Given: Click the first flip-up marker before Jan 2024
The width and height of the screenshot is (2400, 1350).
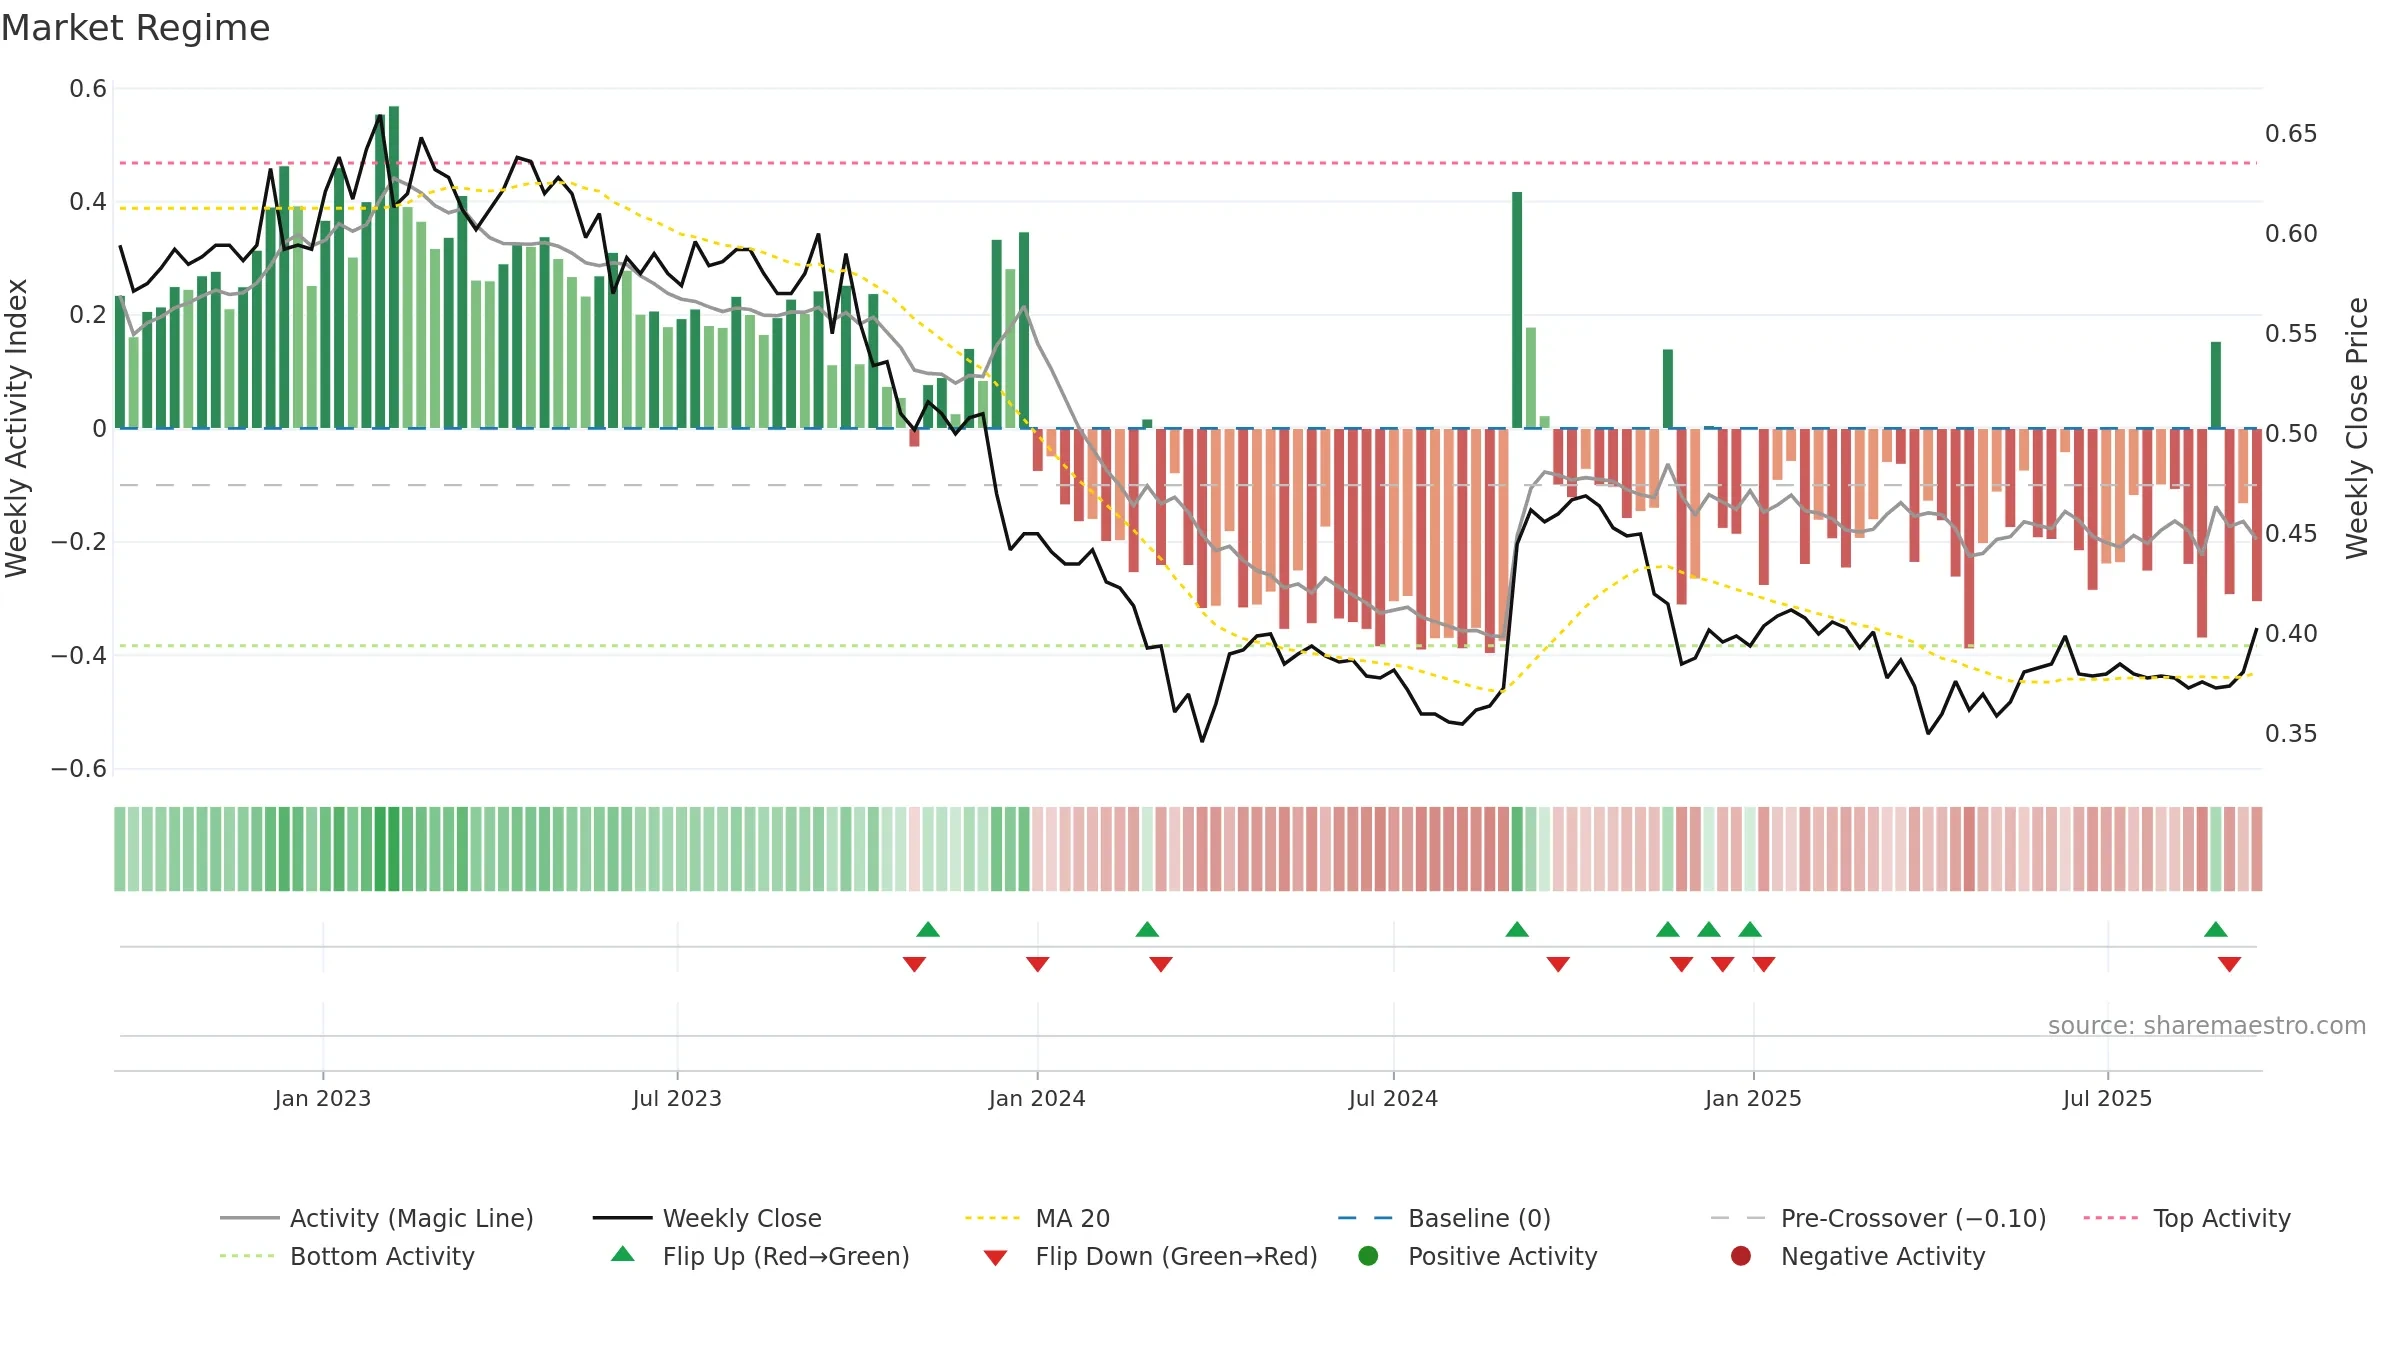Looking at the screenshot, I should point(928,929).
